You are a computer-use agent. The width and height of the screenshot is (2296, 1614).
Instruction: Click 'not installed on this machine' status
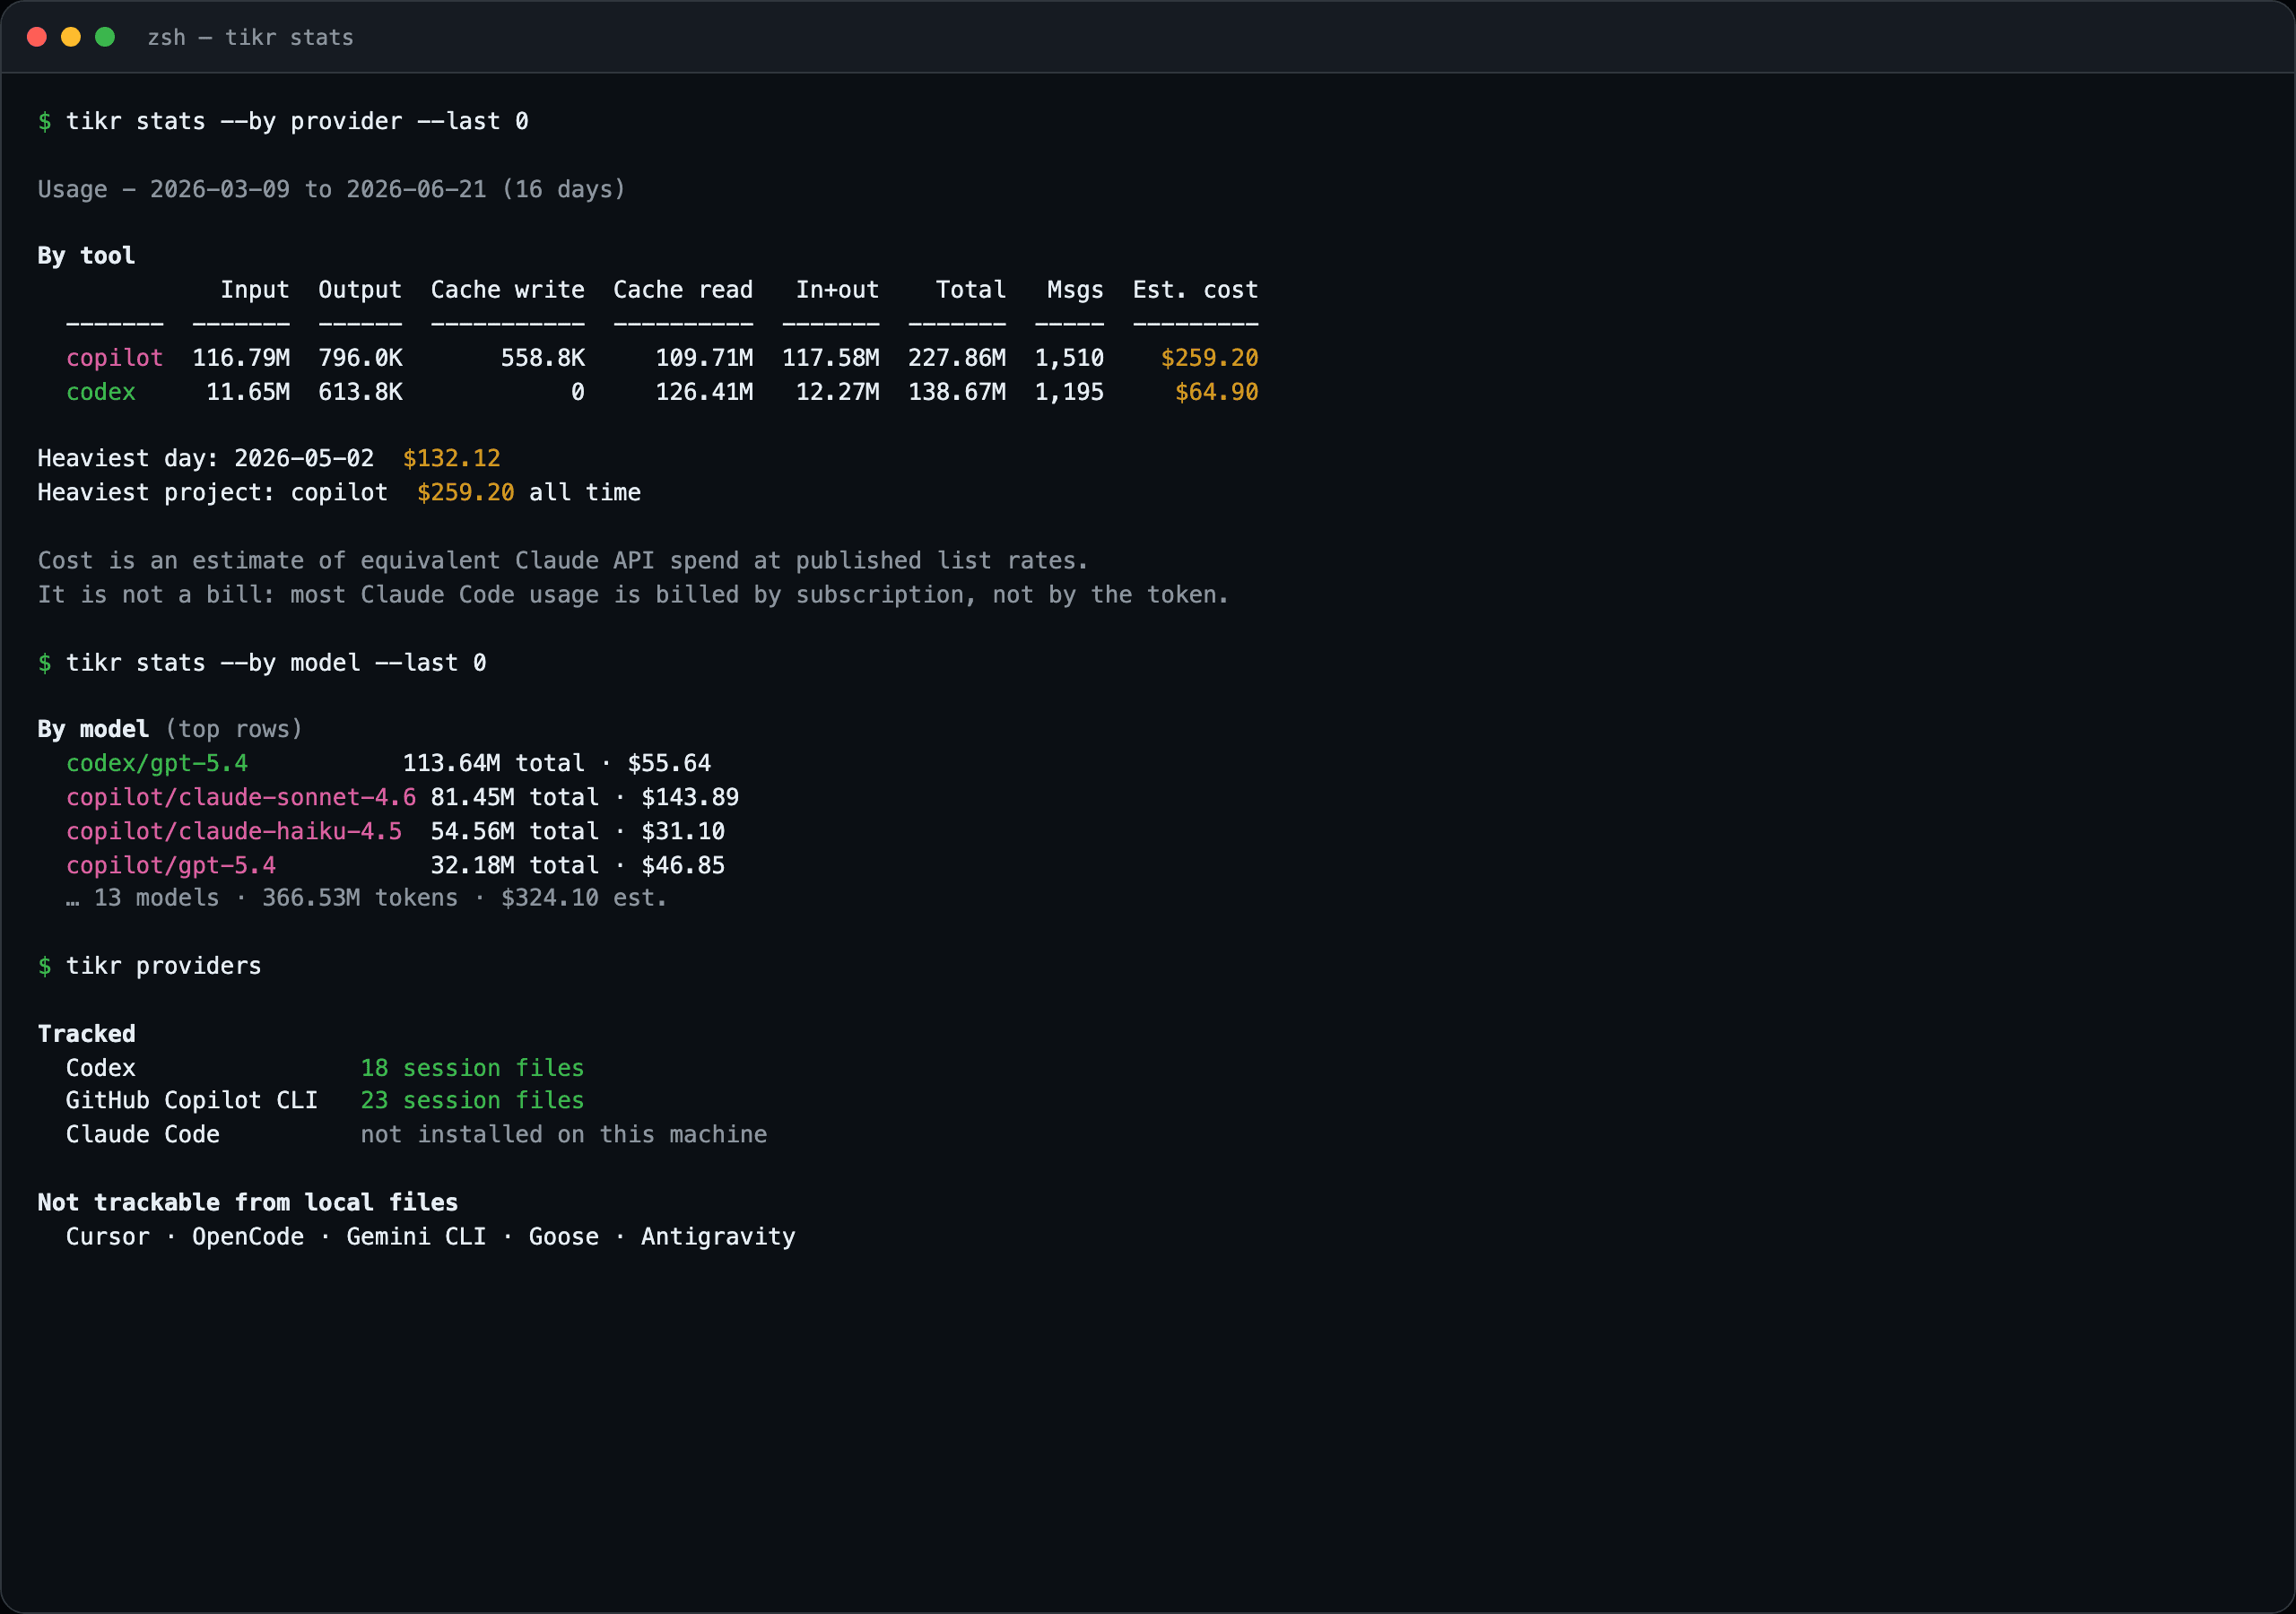[x=564, y=1135]
